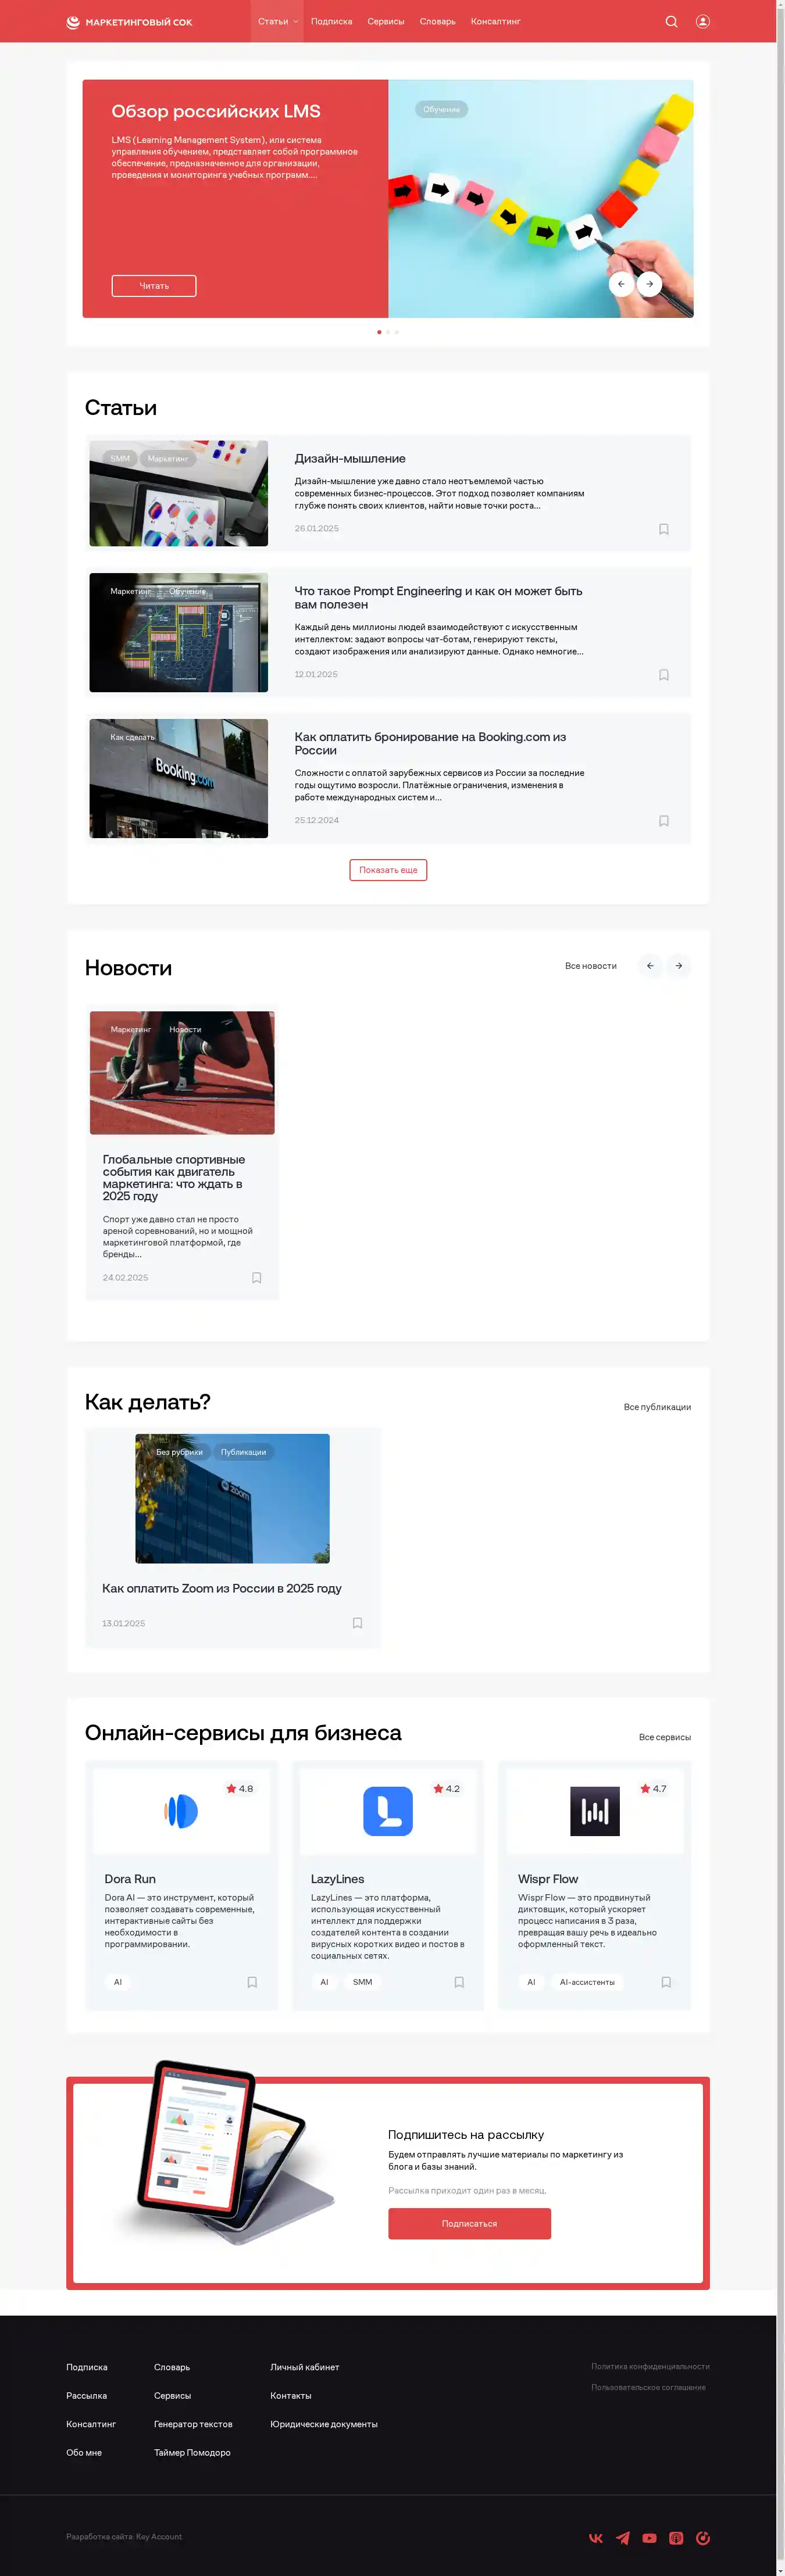
Task: Bookmark the Dora Run service card
Action: [252, 1982]
